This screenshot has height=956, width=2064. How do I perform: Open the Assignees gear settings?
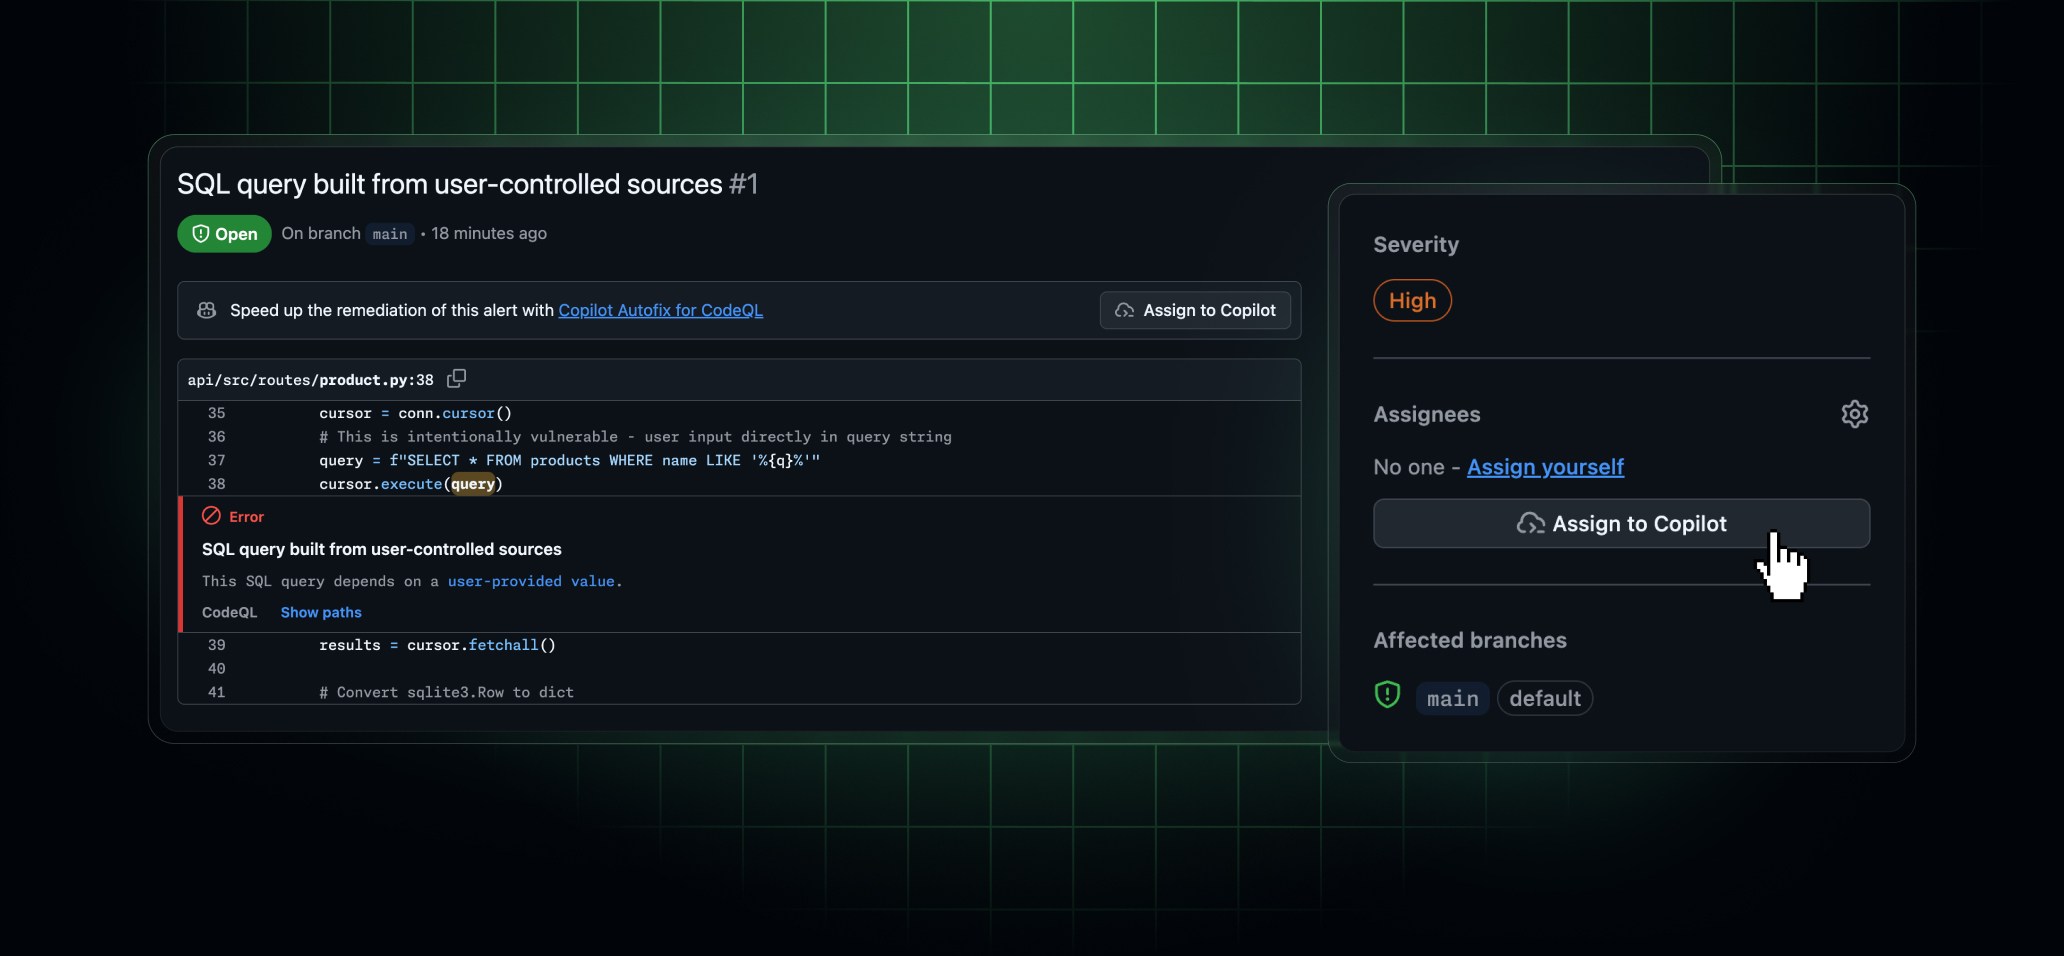(1854, 414)
